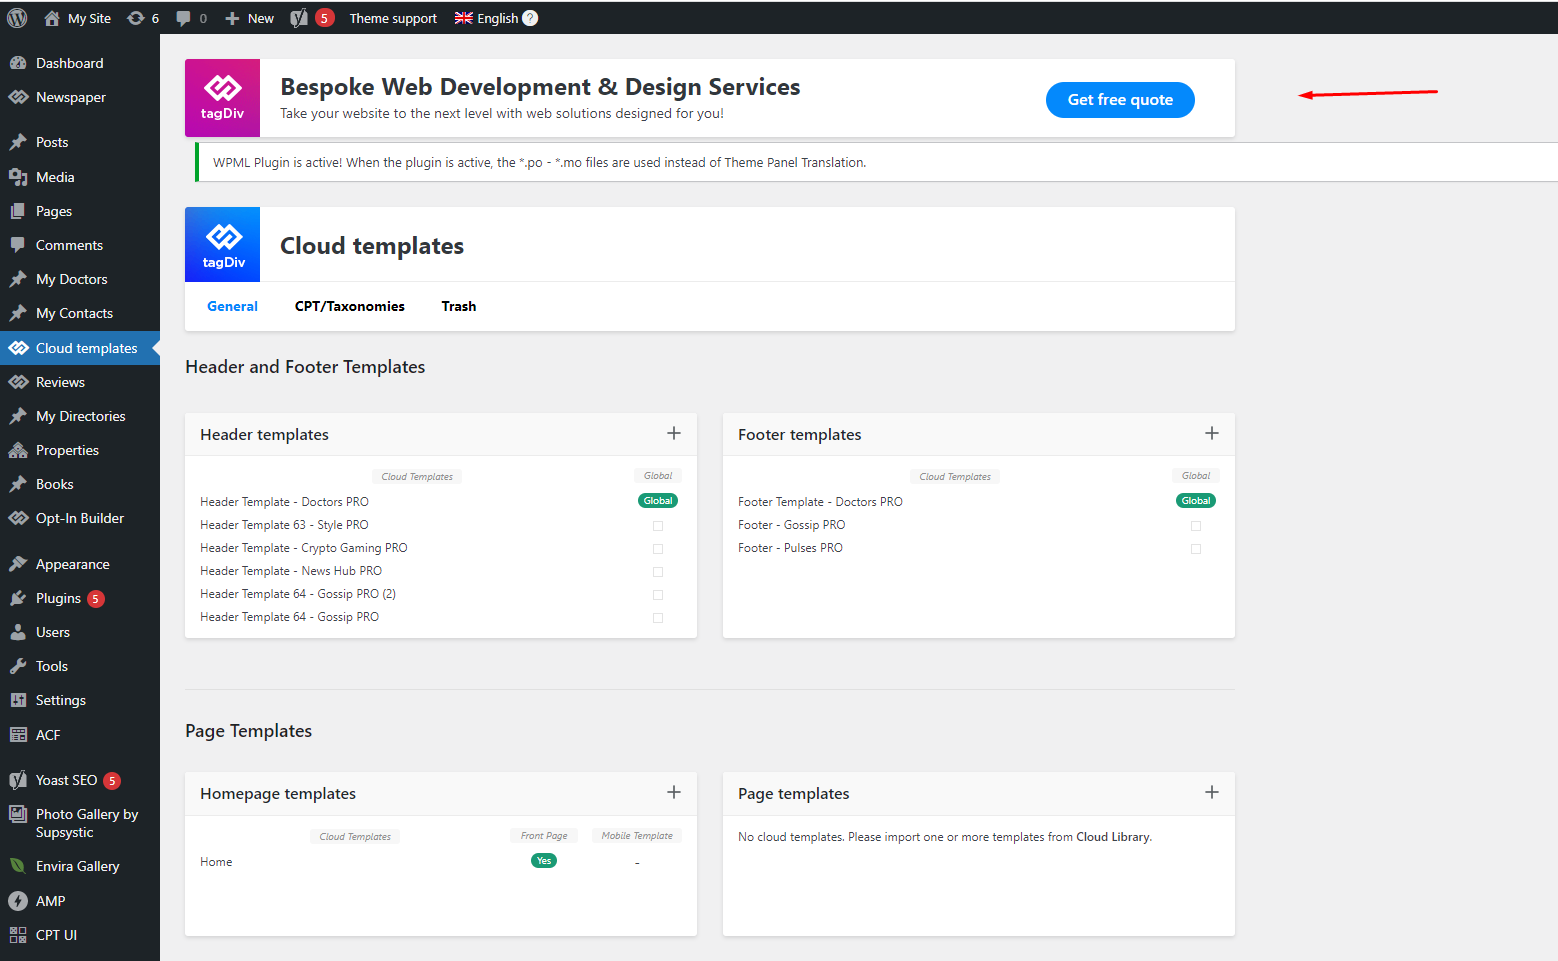1558x961 pixels.
Task: Click the AMP lightning icon
Action: [18, 901]
